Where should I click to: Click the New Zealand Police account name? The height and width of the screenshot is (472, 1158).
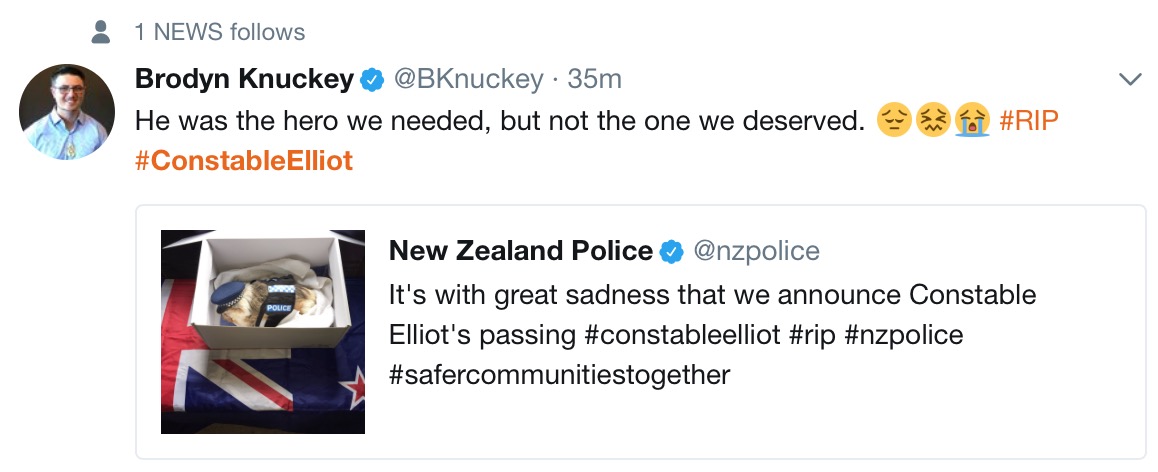pyautogui.click(x=520, y=251)
